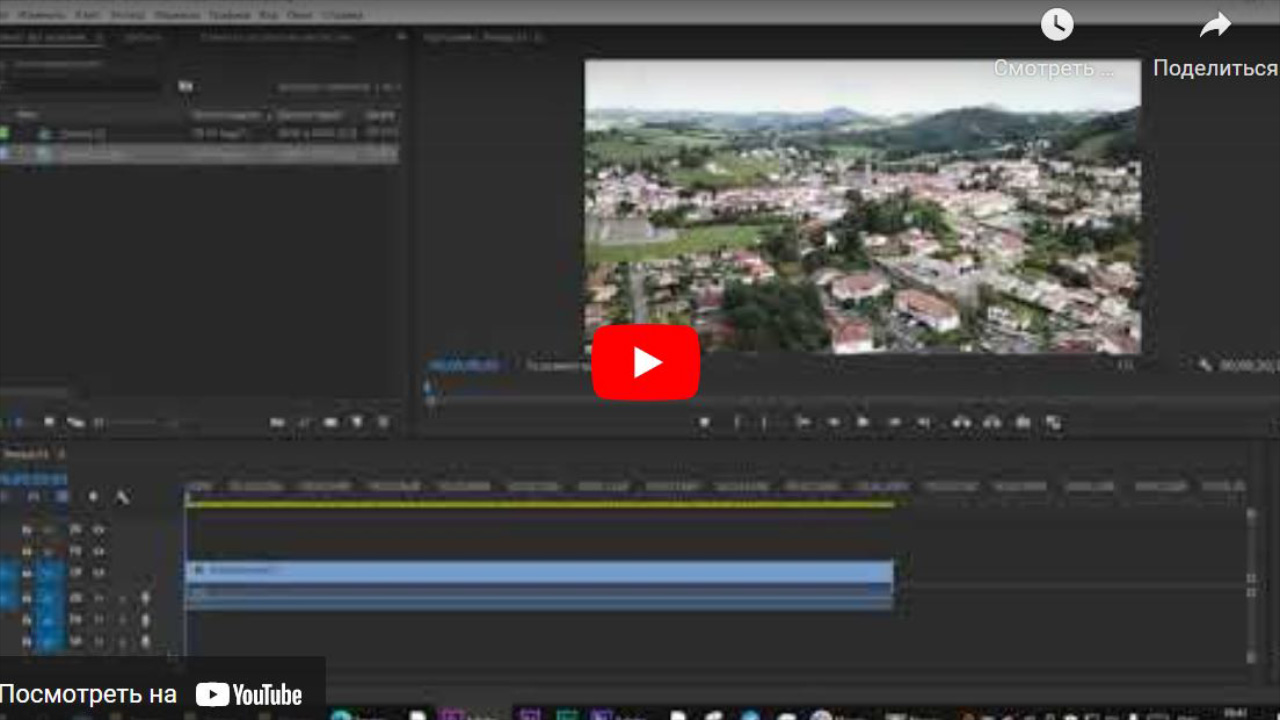The image size is (1280, 720).
Task: Click the Поделиться share arrow
Action: click(1215, 25)
